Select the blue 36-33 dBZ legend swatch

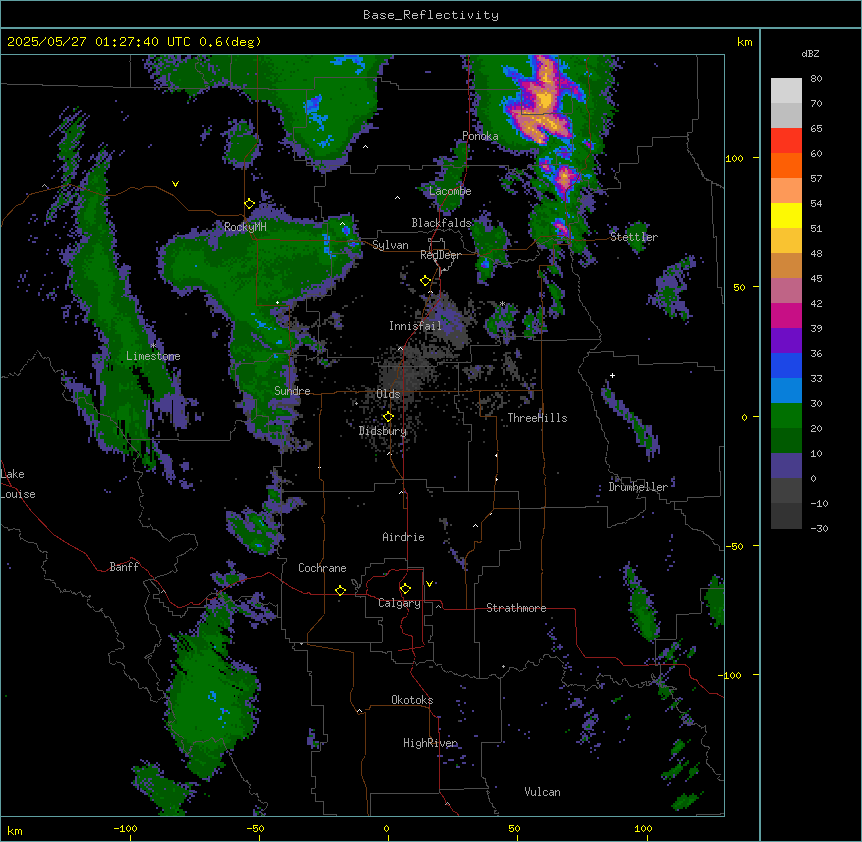786,366
